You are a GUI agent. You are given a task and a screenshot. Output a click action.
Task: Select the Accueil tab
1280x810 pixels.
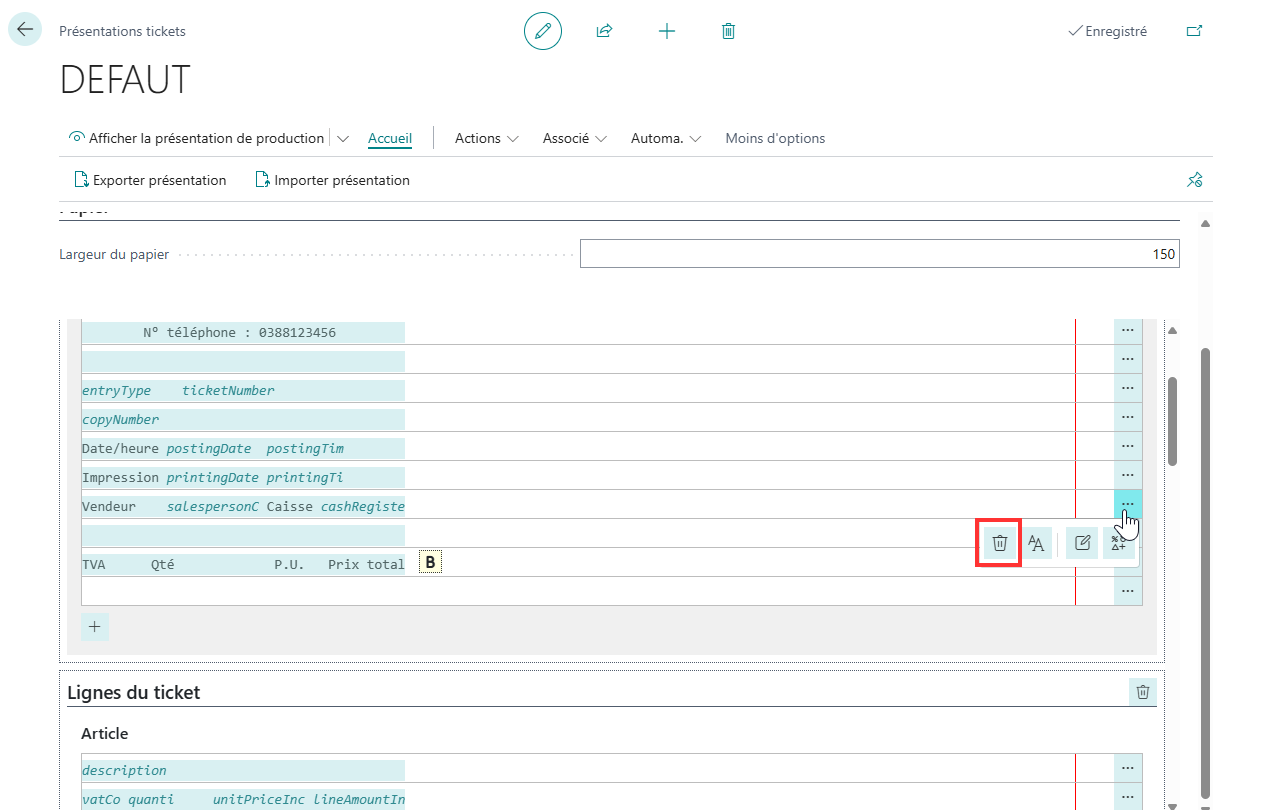pos(390,138)
